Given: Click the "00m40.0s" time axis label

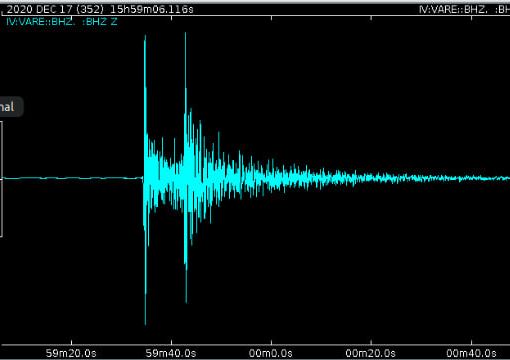Looking at the screenshot, I should pyautogui.click(x=471, y=353).
